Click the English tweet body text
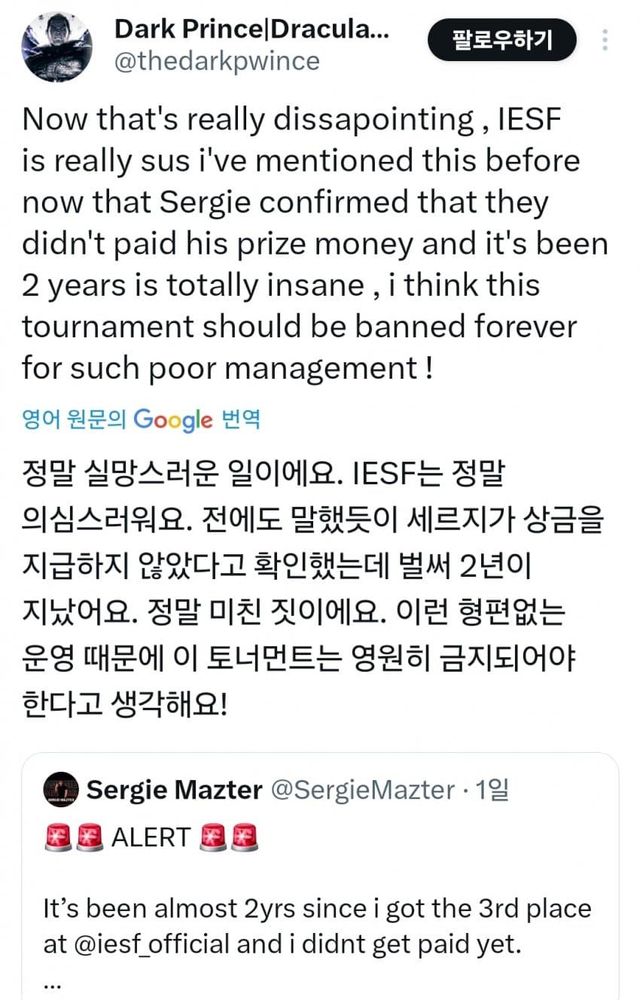 point(300,240)
